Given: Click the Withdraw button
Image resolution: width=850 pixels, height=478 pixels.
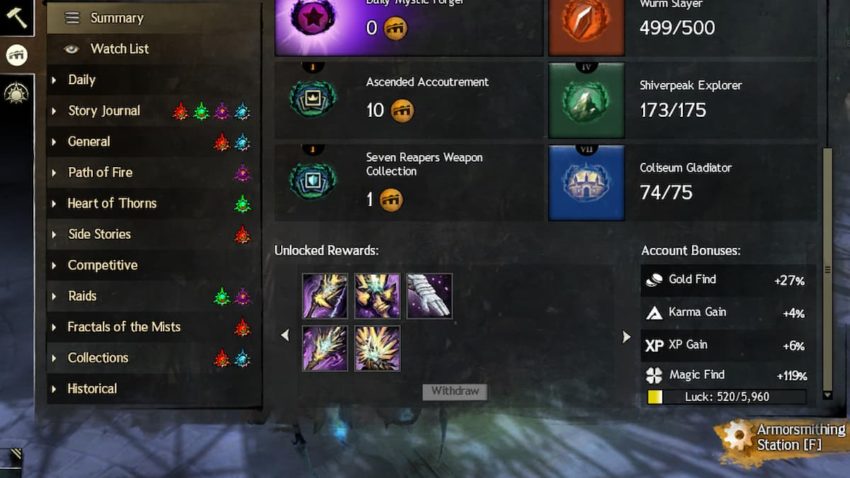Looking at the screenshot, I should click(455, 391).
